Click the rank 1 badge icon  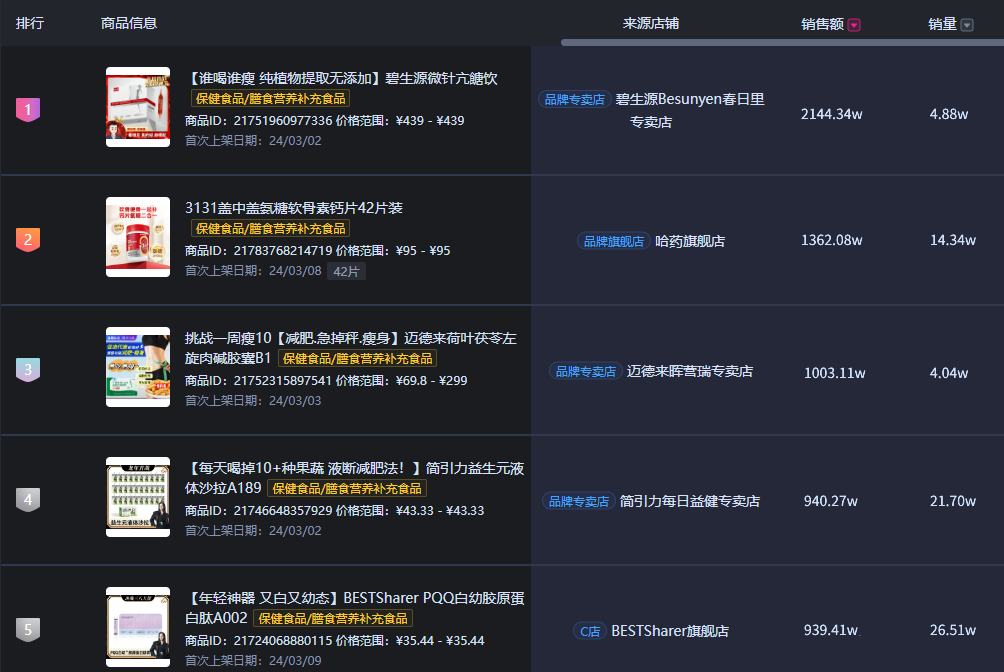coord(28,110)
